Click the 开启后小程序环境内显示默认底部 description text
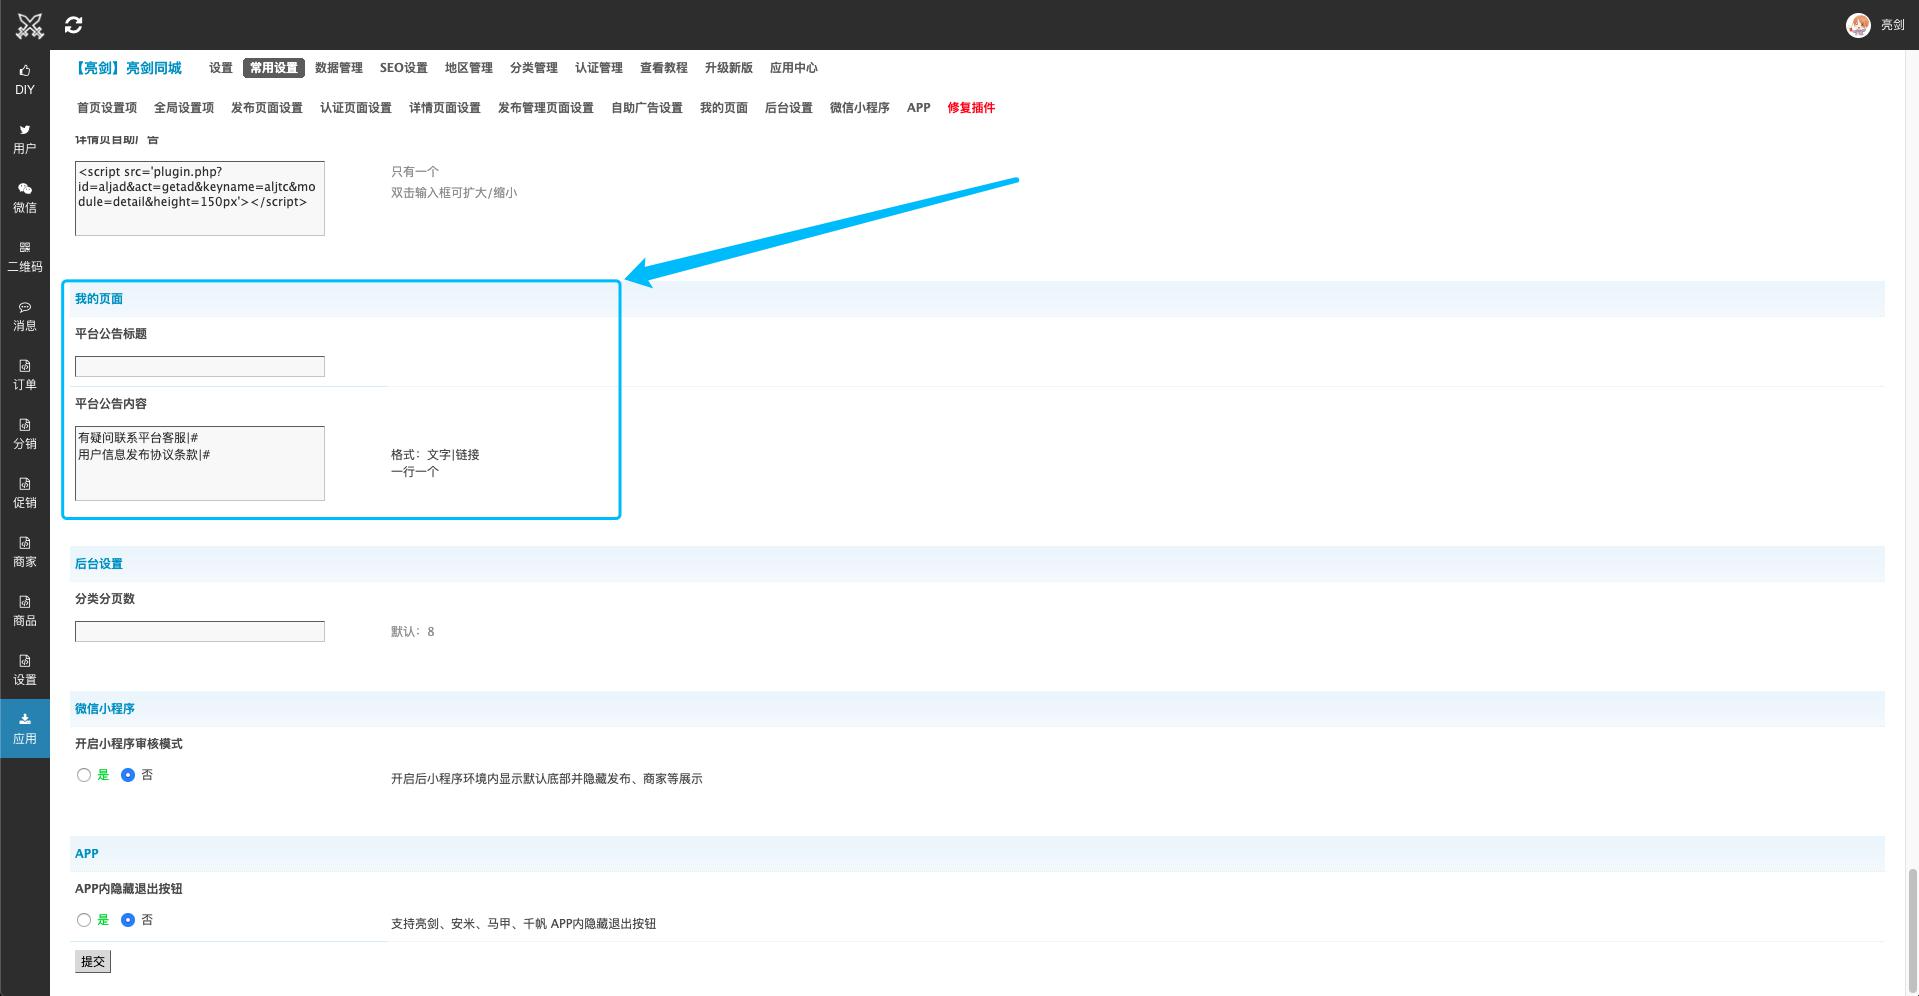The image size is (1919, 996). 547,779
